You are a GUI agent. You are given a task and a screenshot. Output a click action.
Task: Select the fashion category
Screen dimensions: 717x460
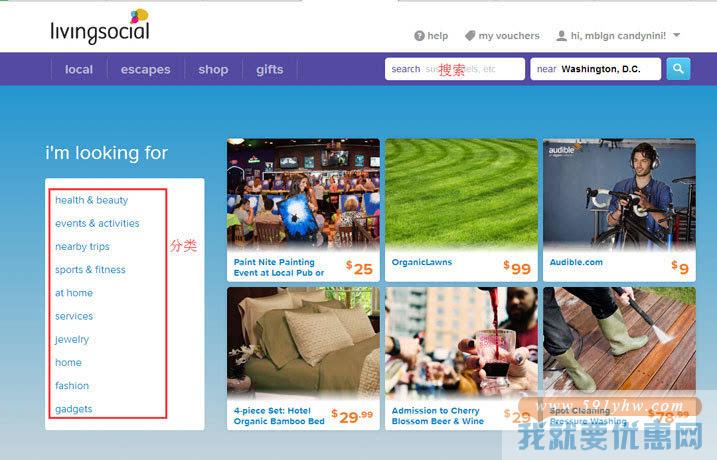pos(72,385)
